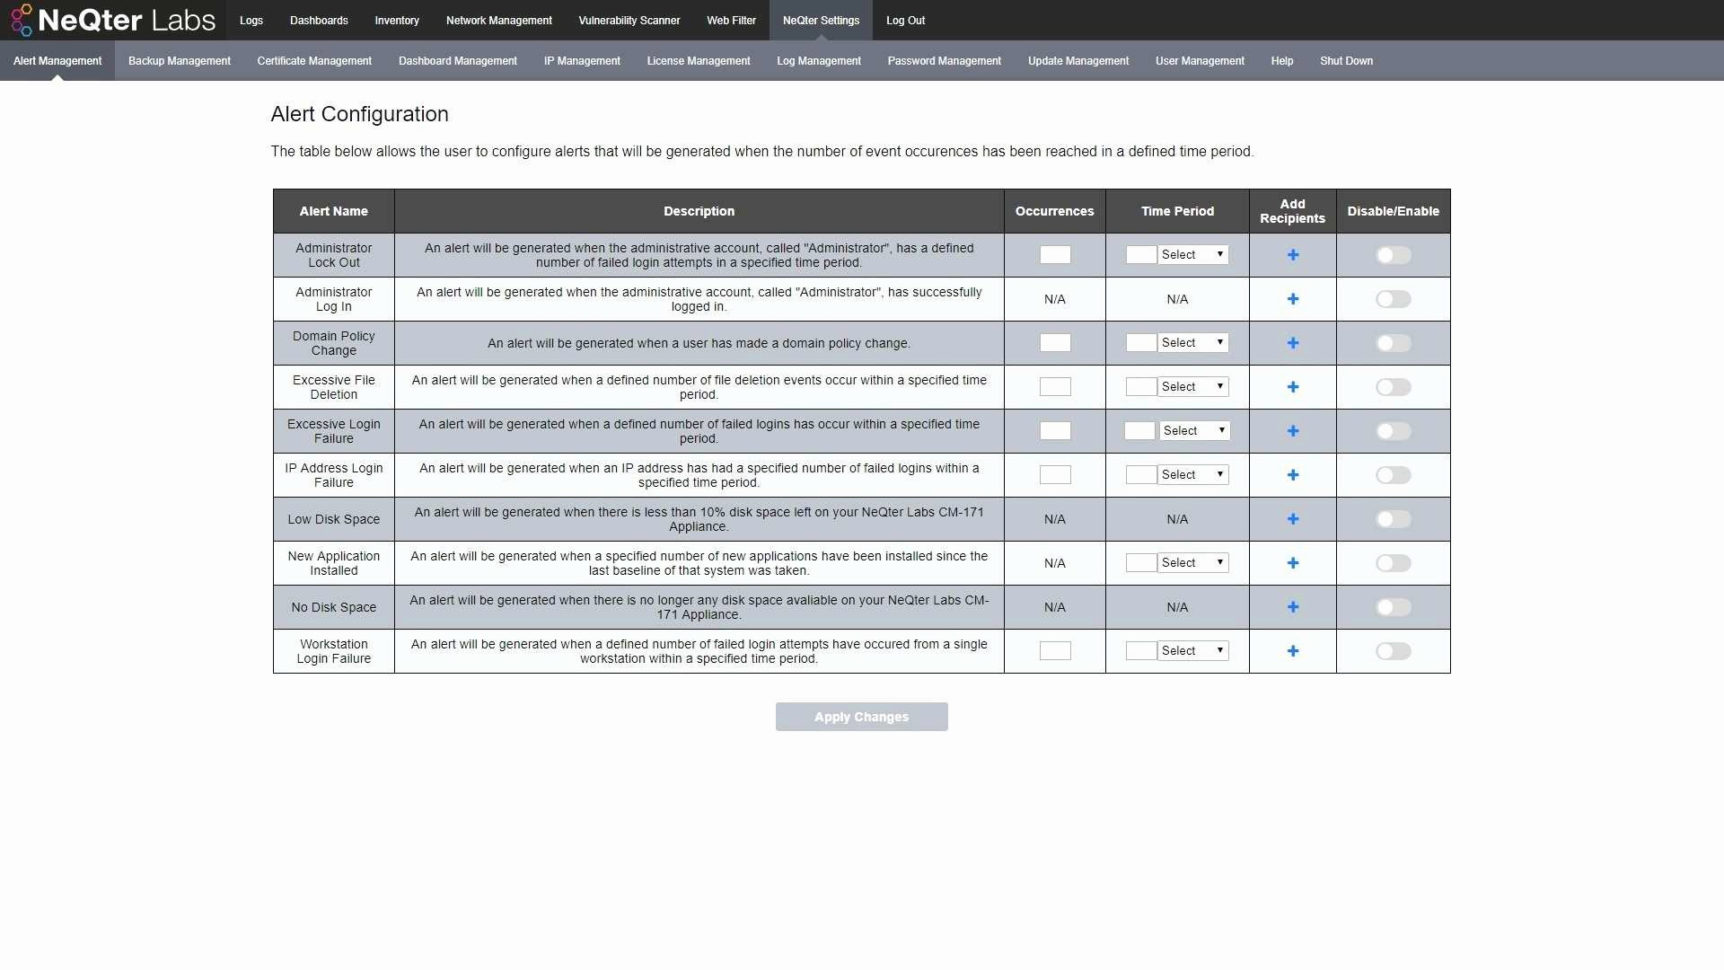
Task: Add recipients for Administrator Lock Out alert
Action: 1292,254
